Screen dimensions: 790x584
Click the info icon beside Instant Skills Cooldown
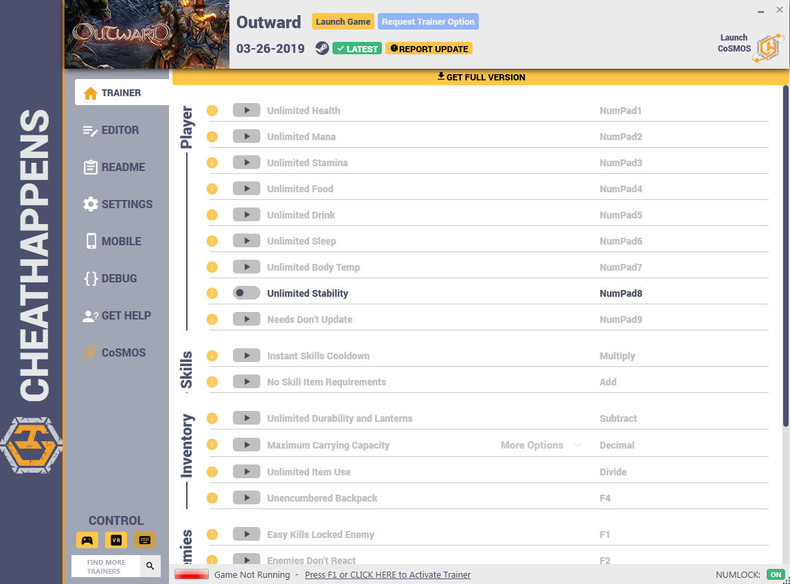tap(212, 356)
